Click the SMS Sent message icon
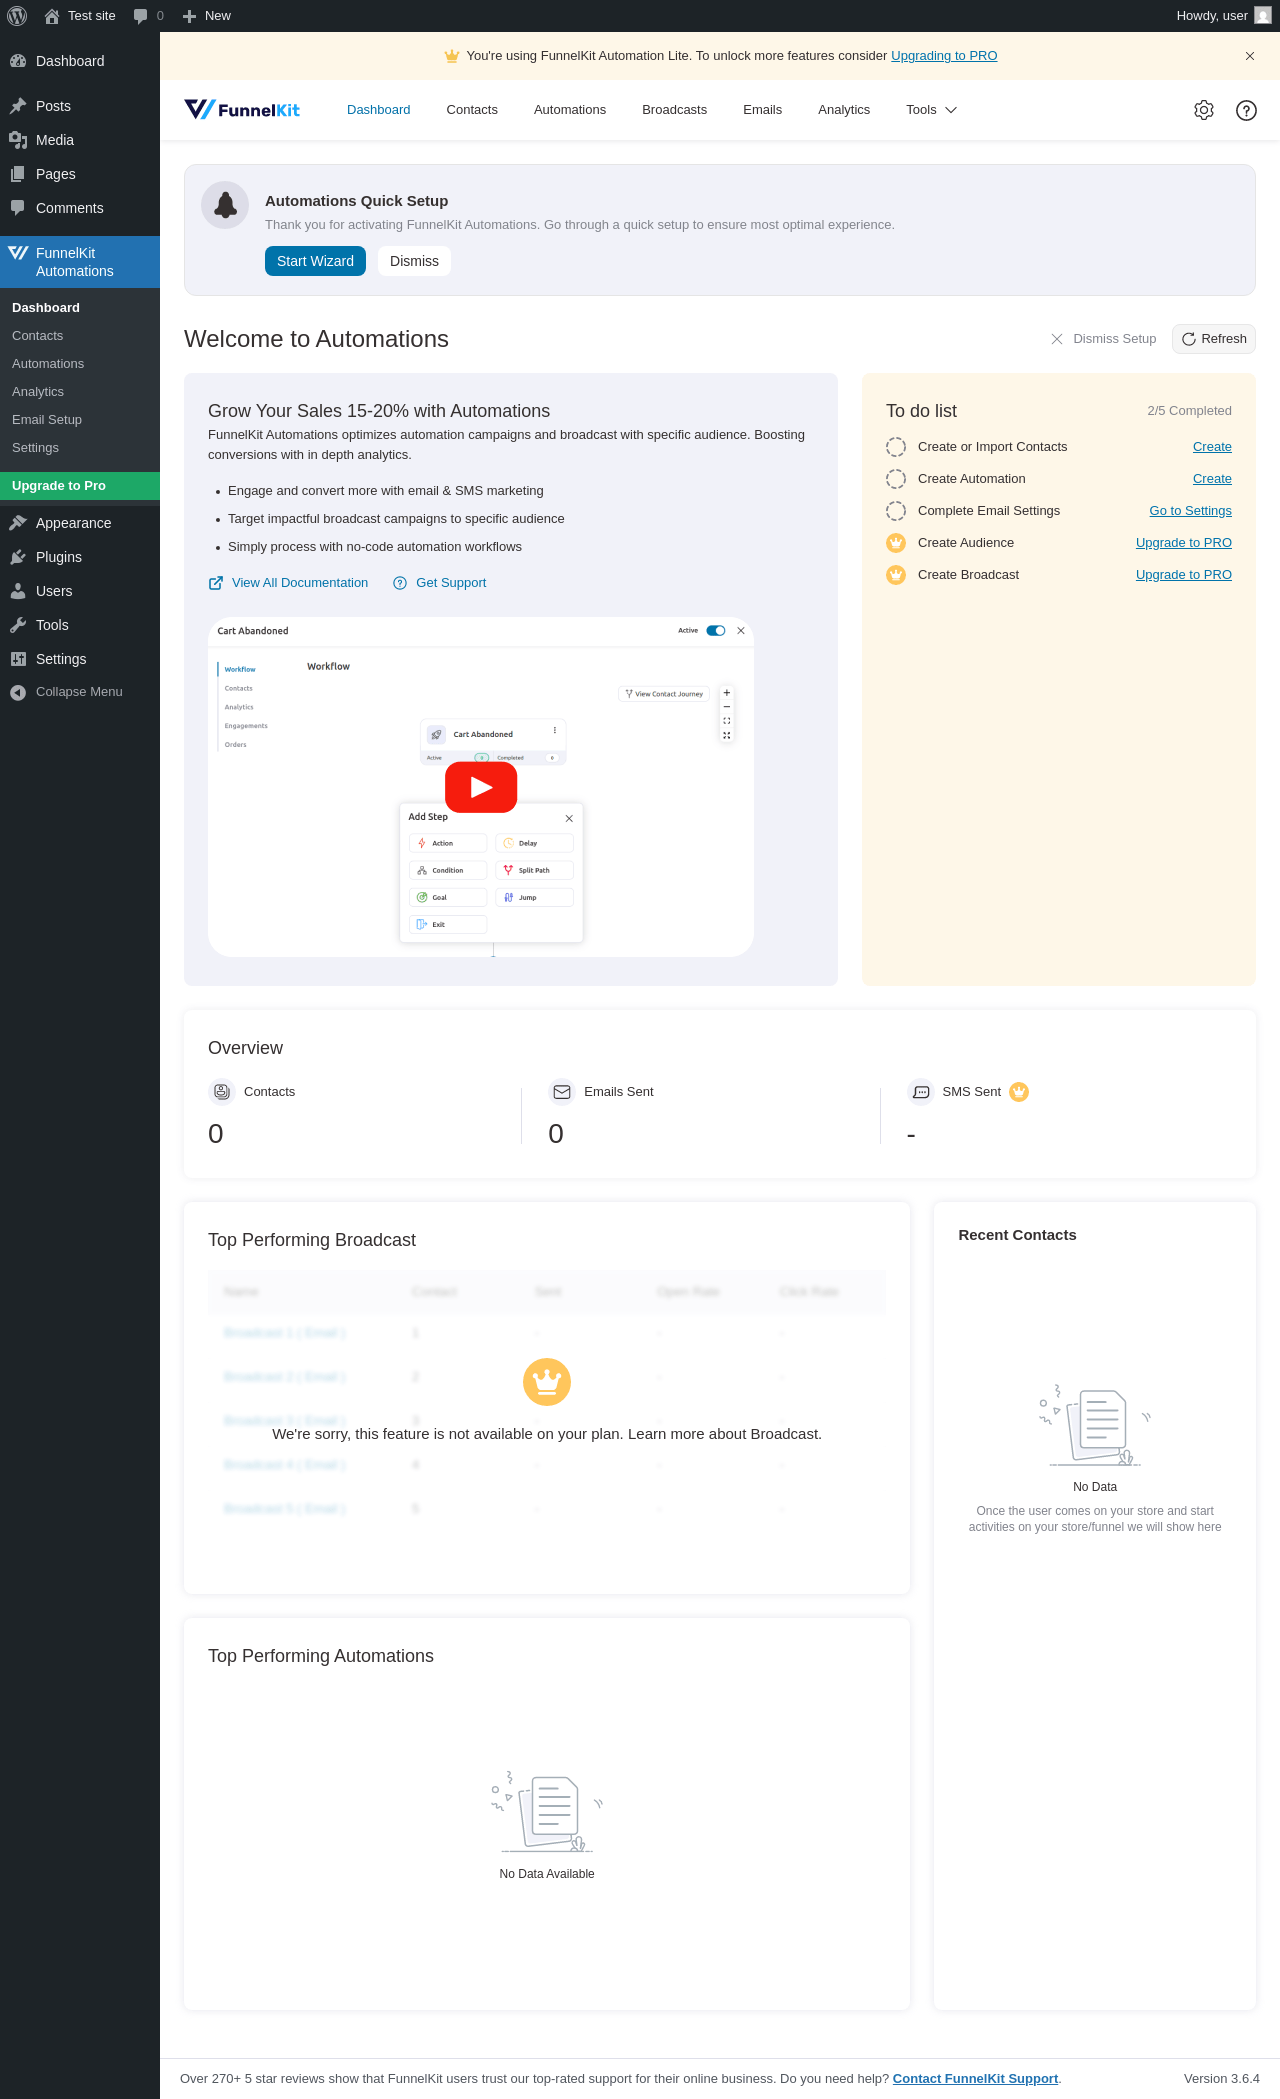The image size is (1280, 2099). click(x=921, y=1092)
